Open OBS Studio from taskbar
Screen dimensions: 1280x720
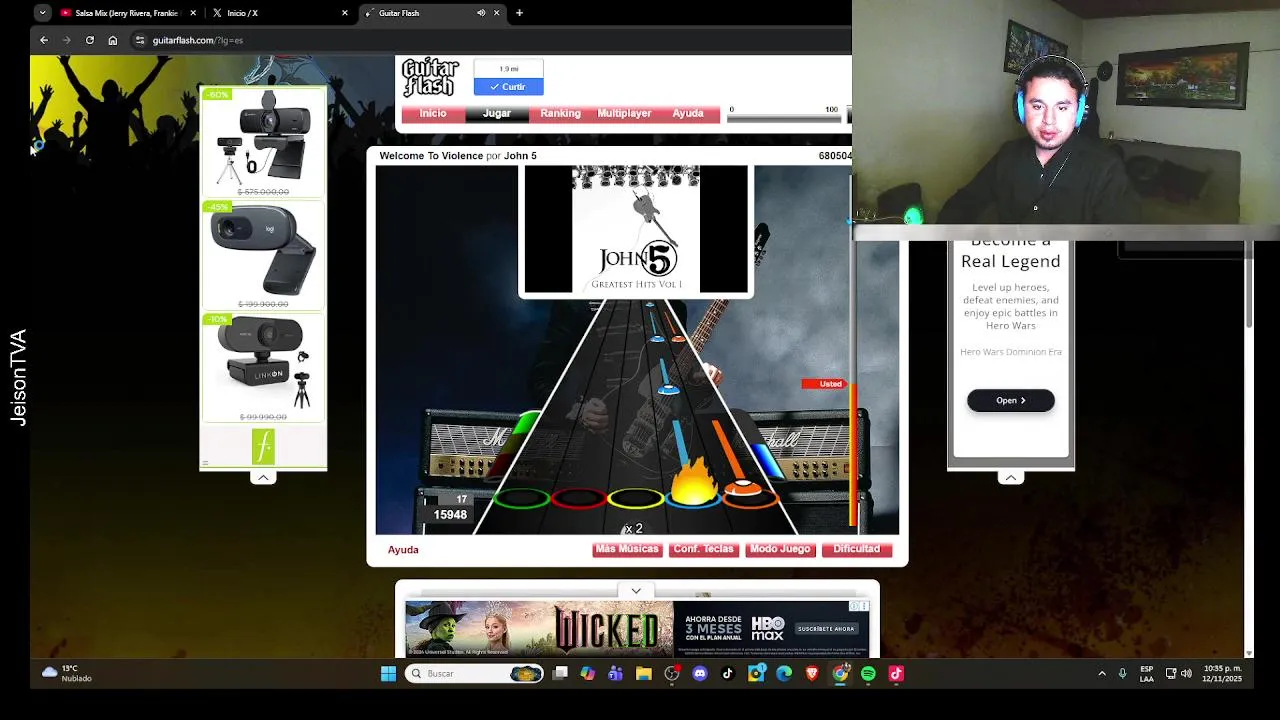(x=672, y=674)
